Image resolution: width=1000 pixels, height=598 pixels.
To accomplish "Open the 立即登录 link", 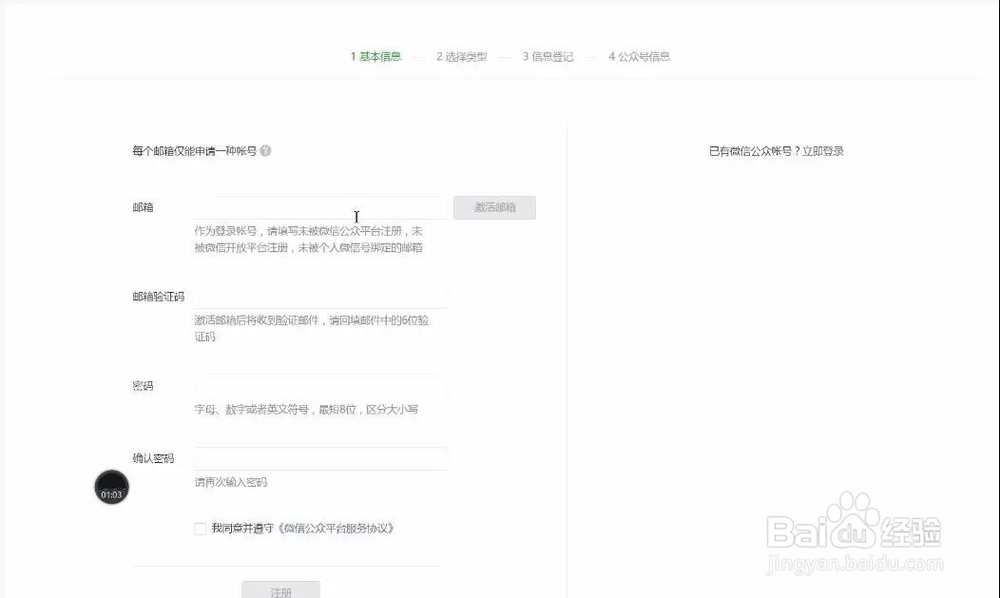I will (x=823, y=151).
